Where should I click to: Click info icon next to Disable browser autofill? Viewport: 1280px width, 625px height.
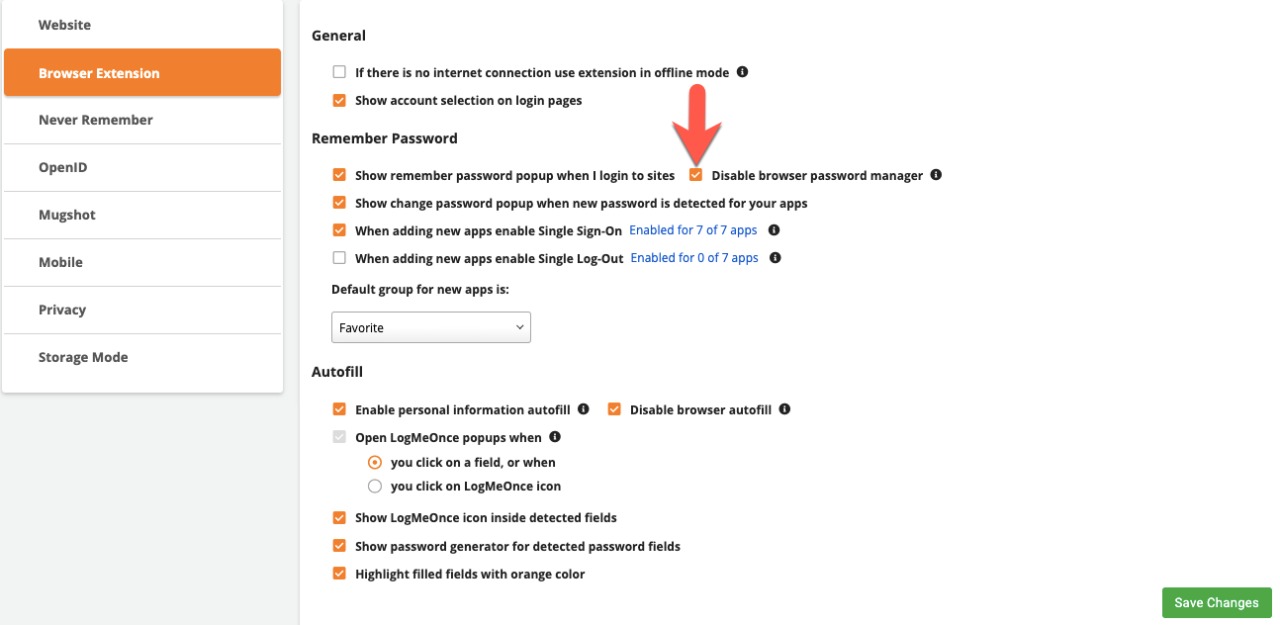click(785, 409)
